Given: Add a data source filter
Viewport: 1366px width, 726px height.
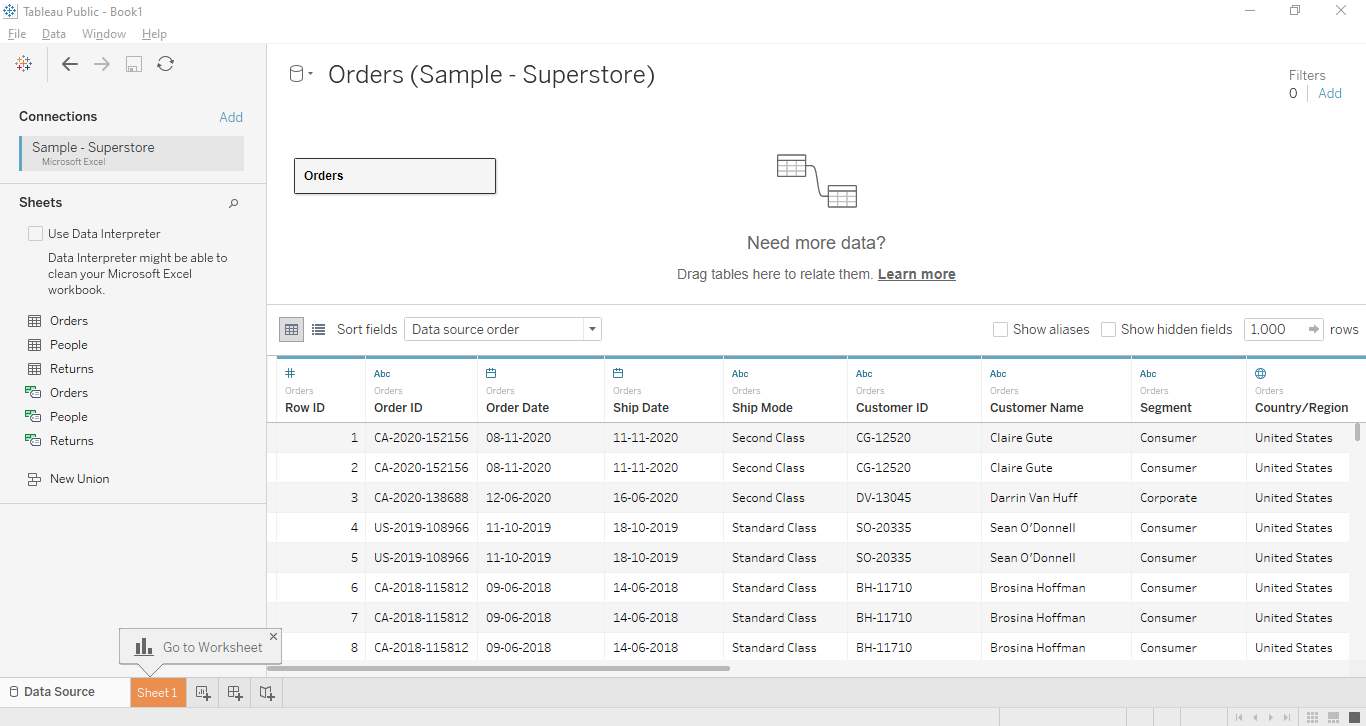Looking at the screenshot, I should click(1330, 93).
